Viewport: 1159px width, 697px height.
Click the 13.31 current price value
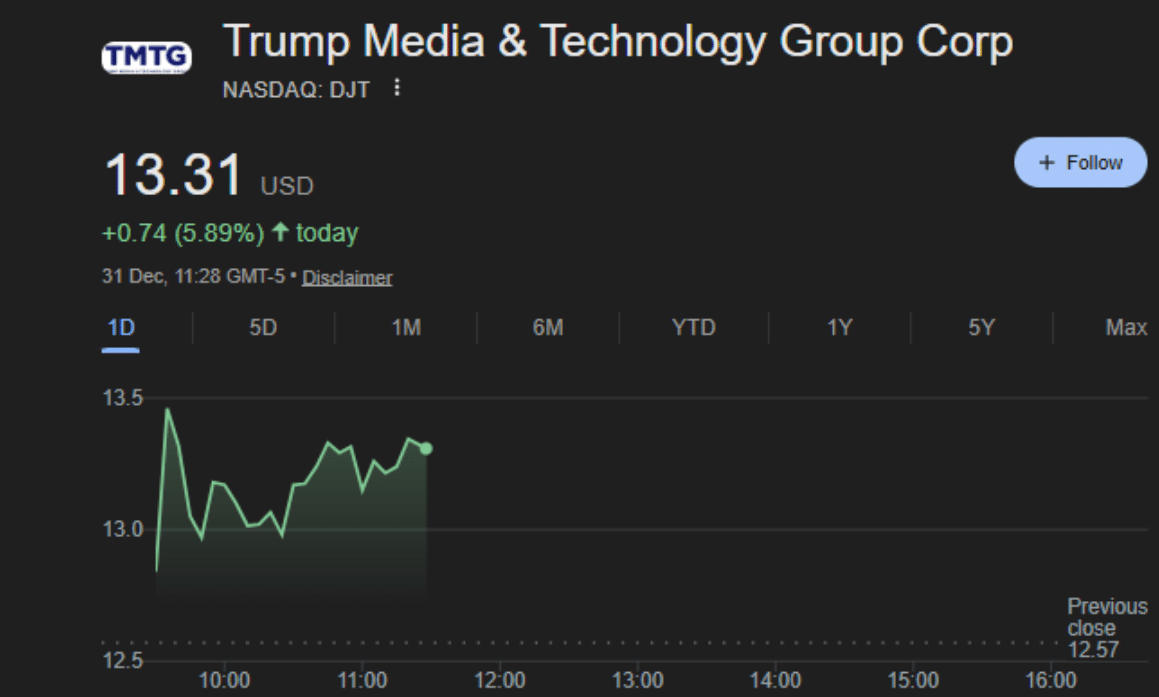click(174, 175)
